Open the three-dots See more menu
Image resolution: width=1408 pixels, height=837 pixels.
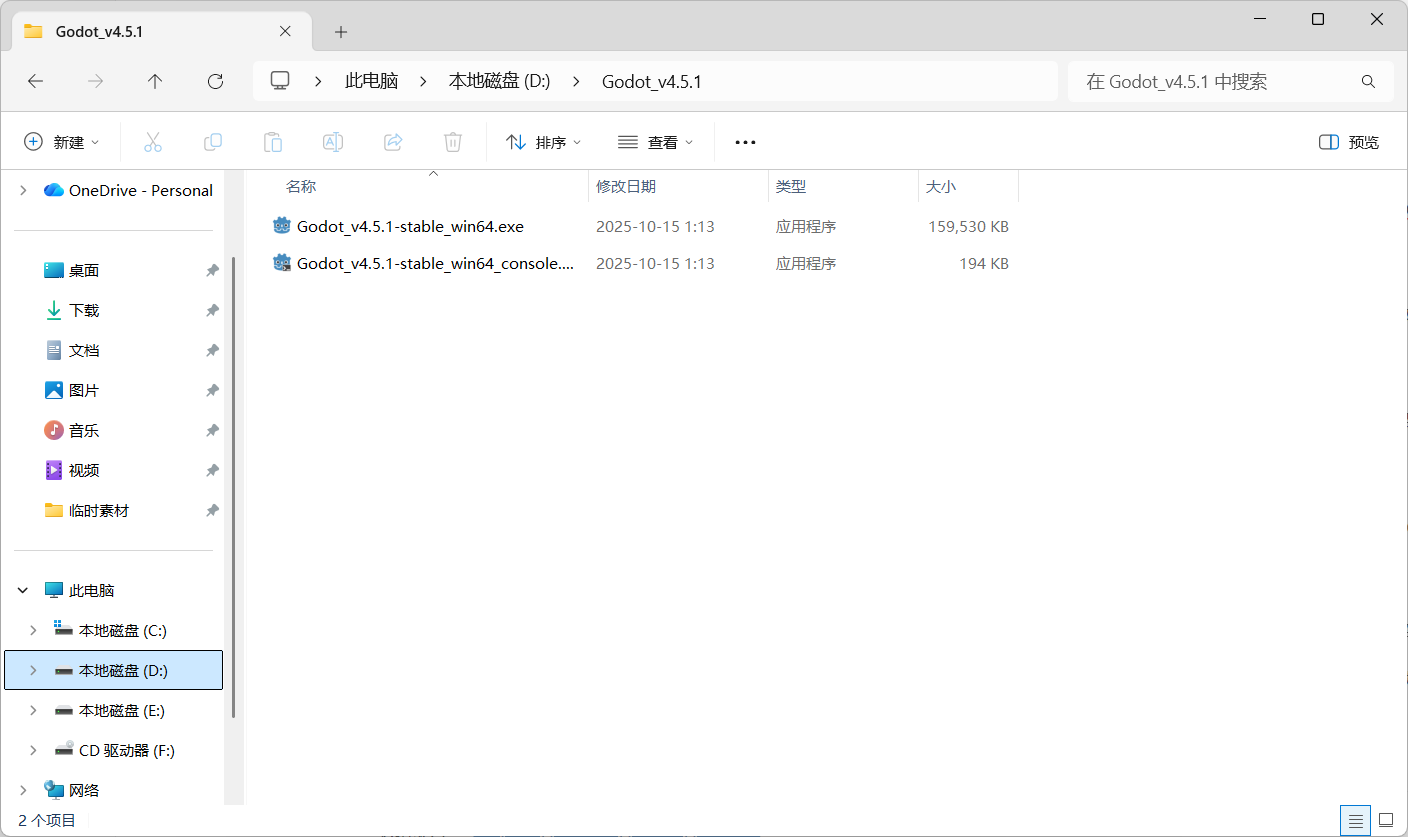point(745,142)
